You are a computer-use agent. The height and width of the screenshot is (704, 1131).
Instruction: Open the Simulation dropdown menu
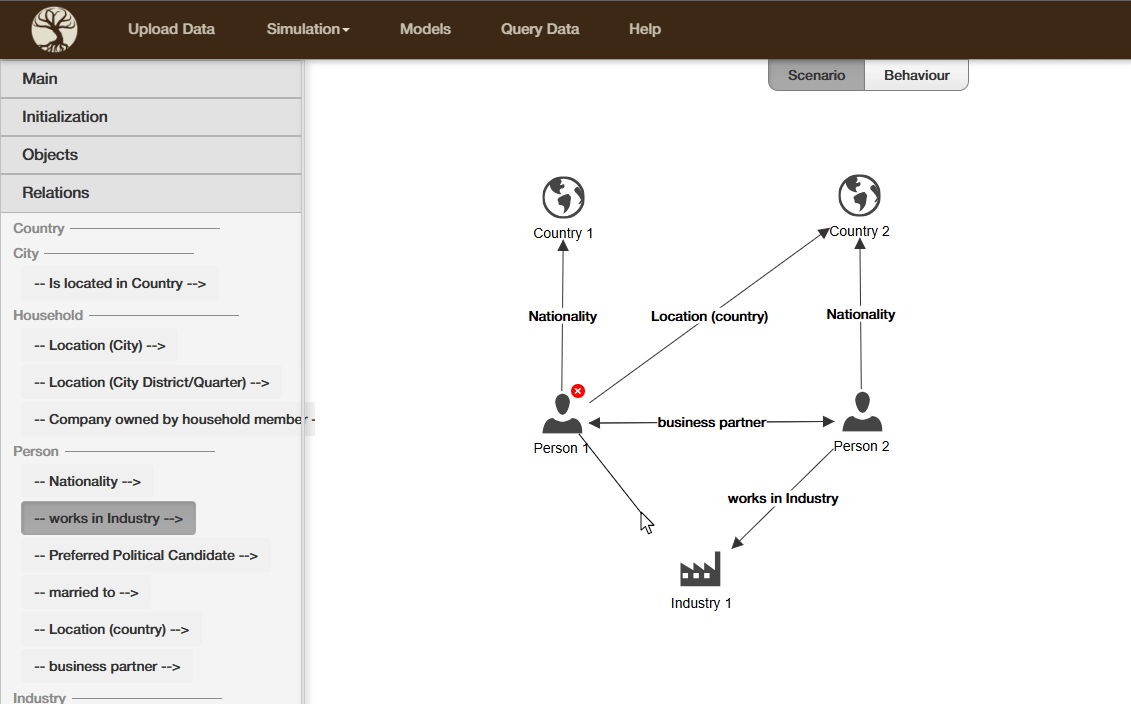pos(307,29)
